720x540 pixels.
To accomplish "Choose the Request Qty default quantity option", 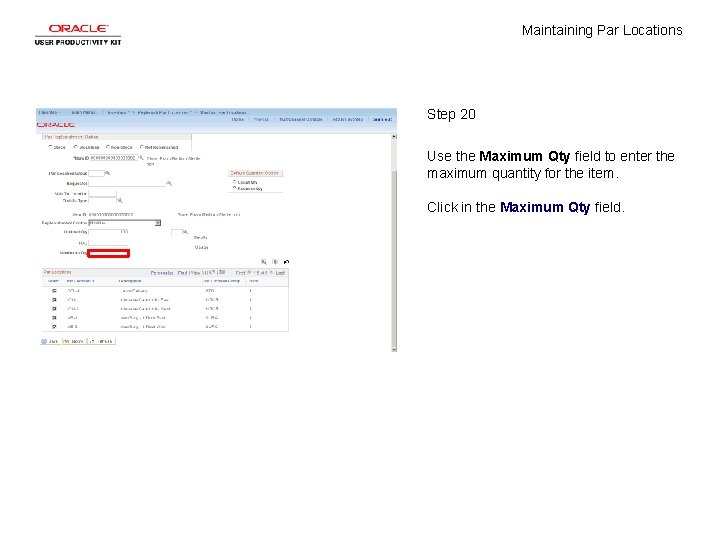I will [234, 188].
